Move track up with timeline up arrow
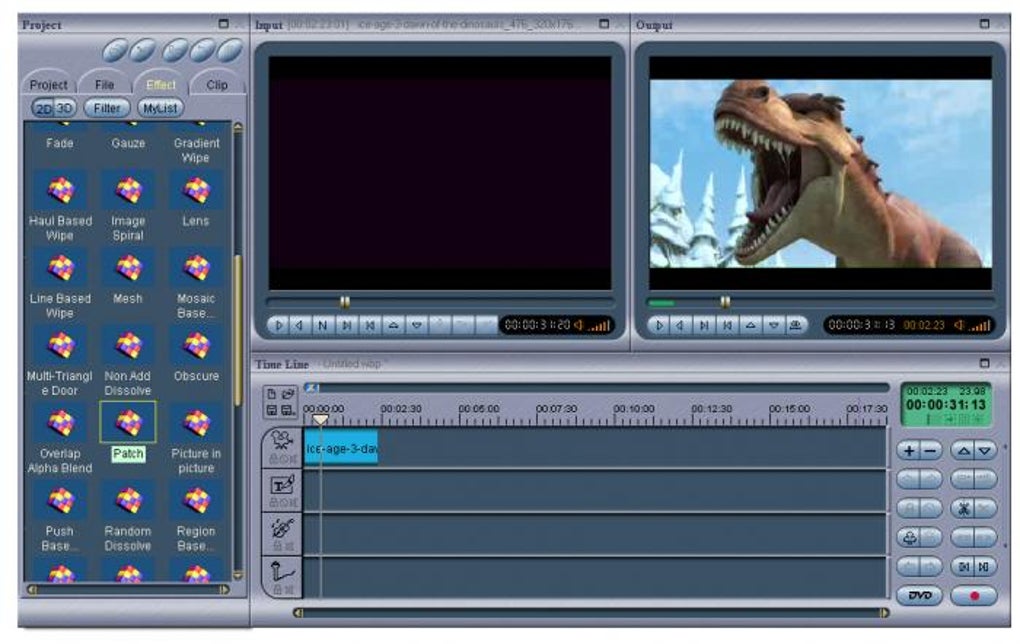 963,451
